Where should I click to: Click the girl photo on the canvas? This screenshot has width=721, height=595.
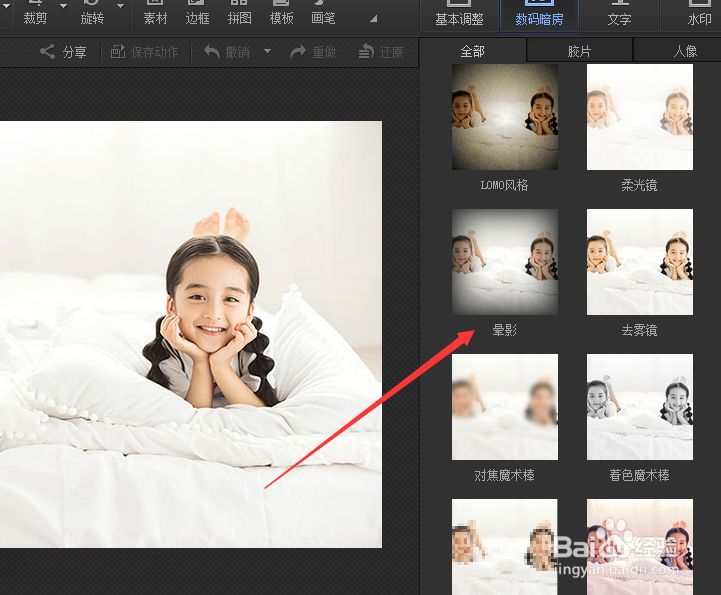point(191,334)
